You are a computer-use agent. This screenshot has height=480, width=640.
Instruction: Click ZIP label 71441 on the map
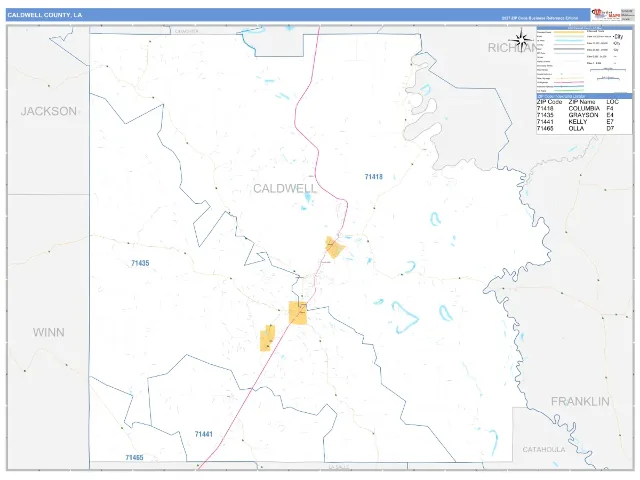(204, 434)
